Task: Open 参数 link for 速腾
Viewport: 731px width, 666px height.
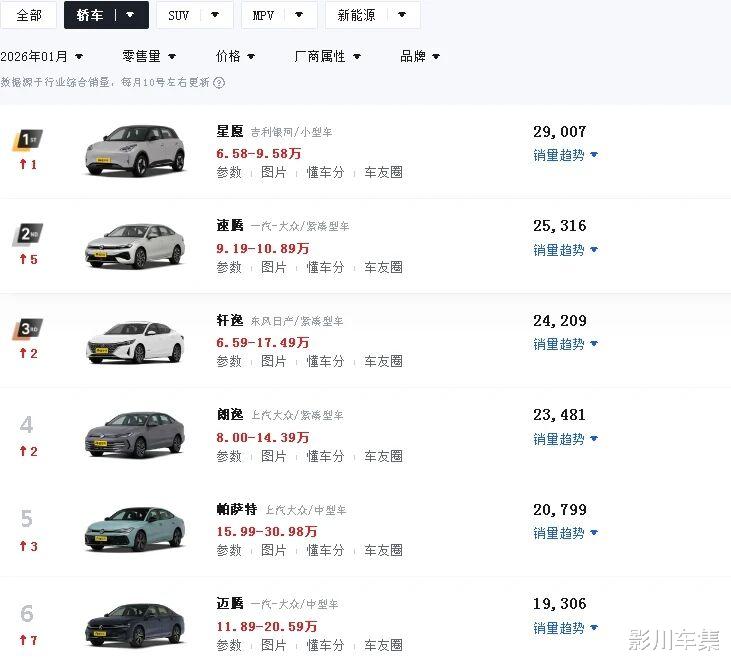Action: (229, 267)
